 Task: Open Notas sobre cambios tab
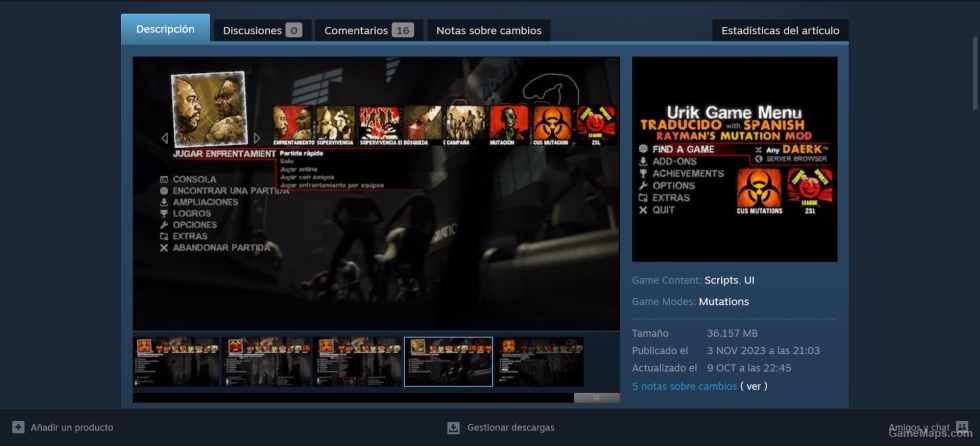489,30
